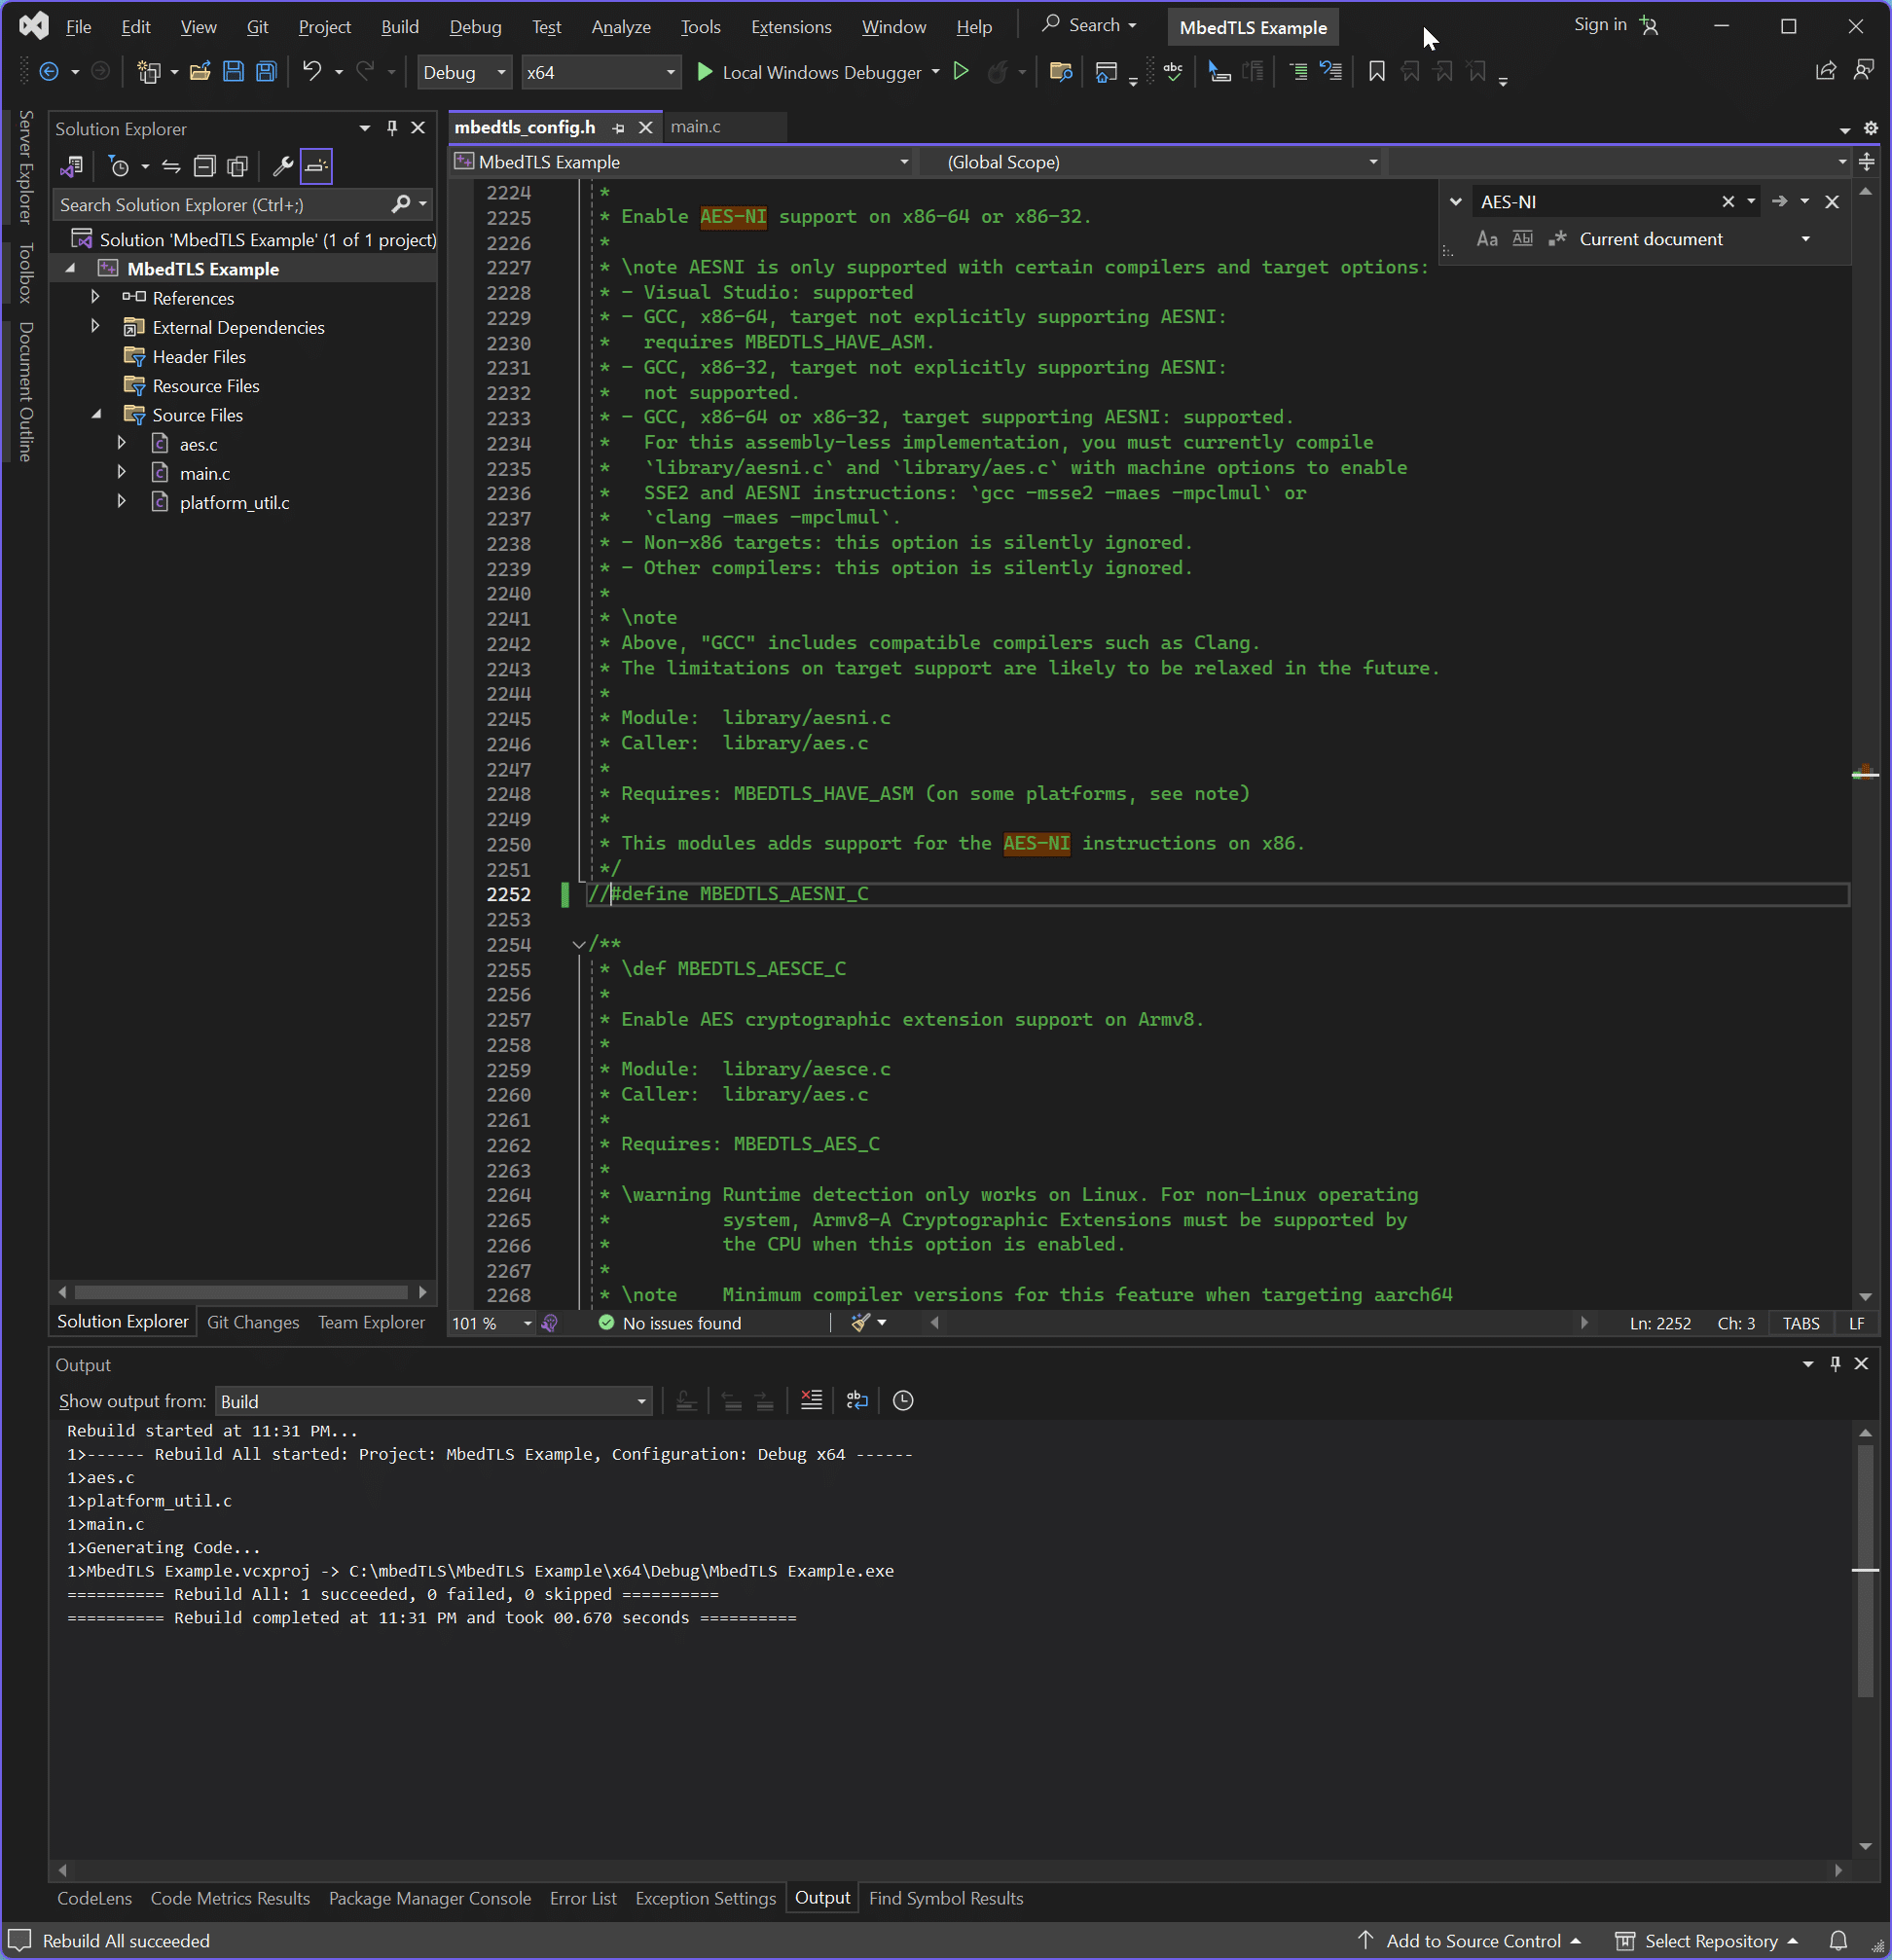Save all open files
Viewport: 1892px width, 1960px height.
click(265, 71)
